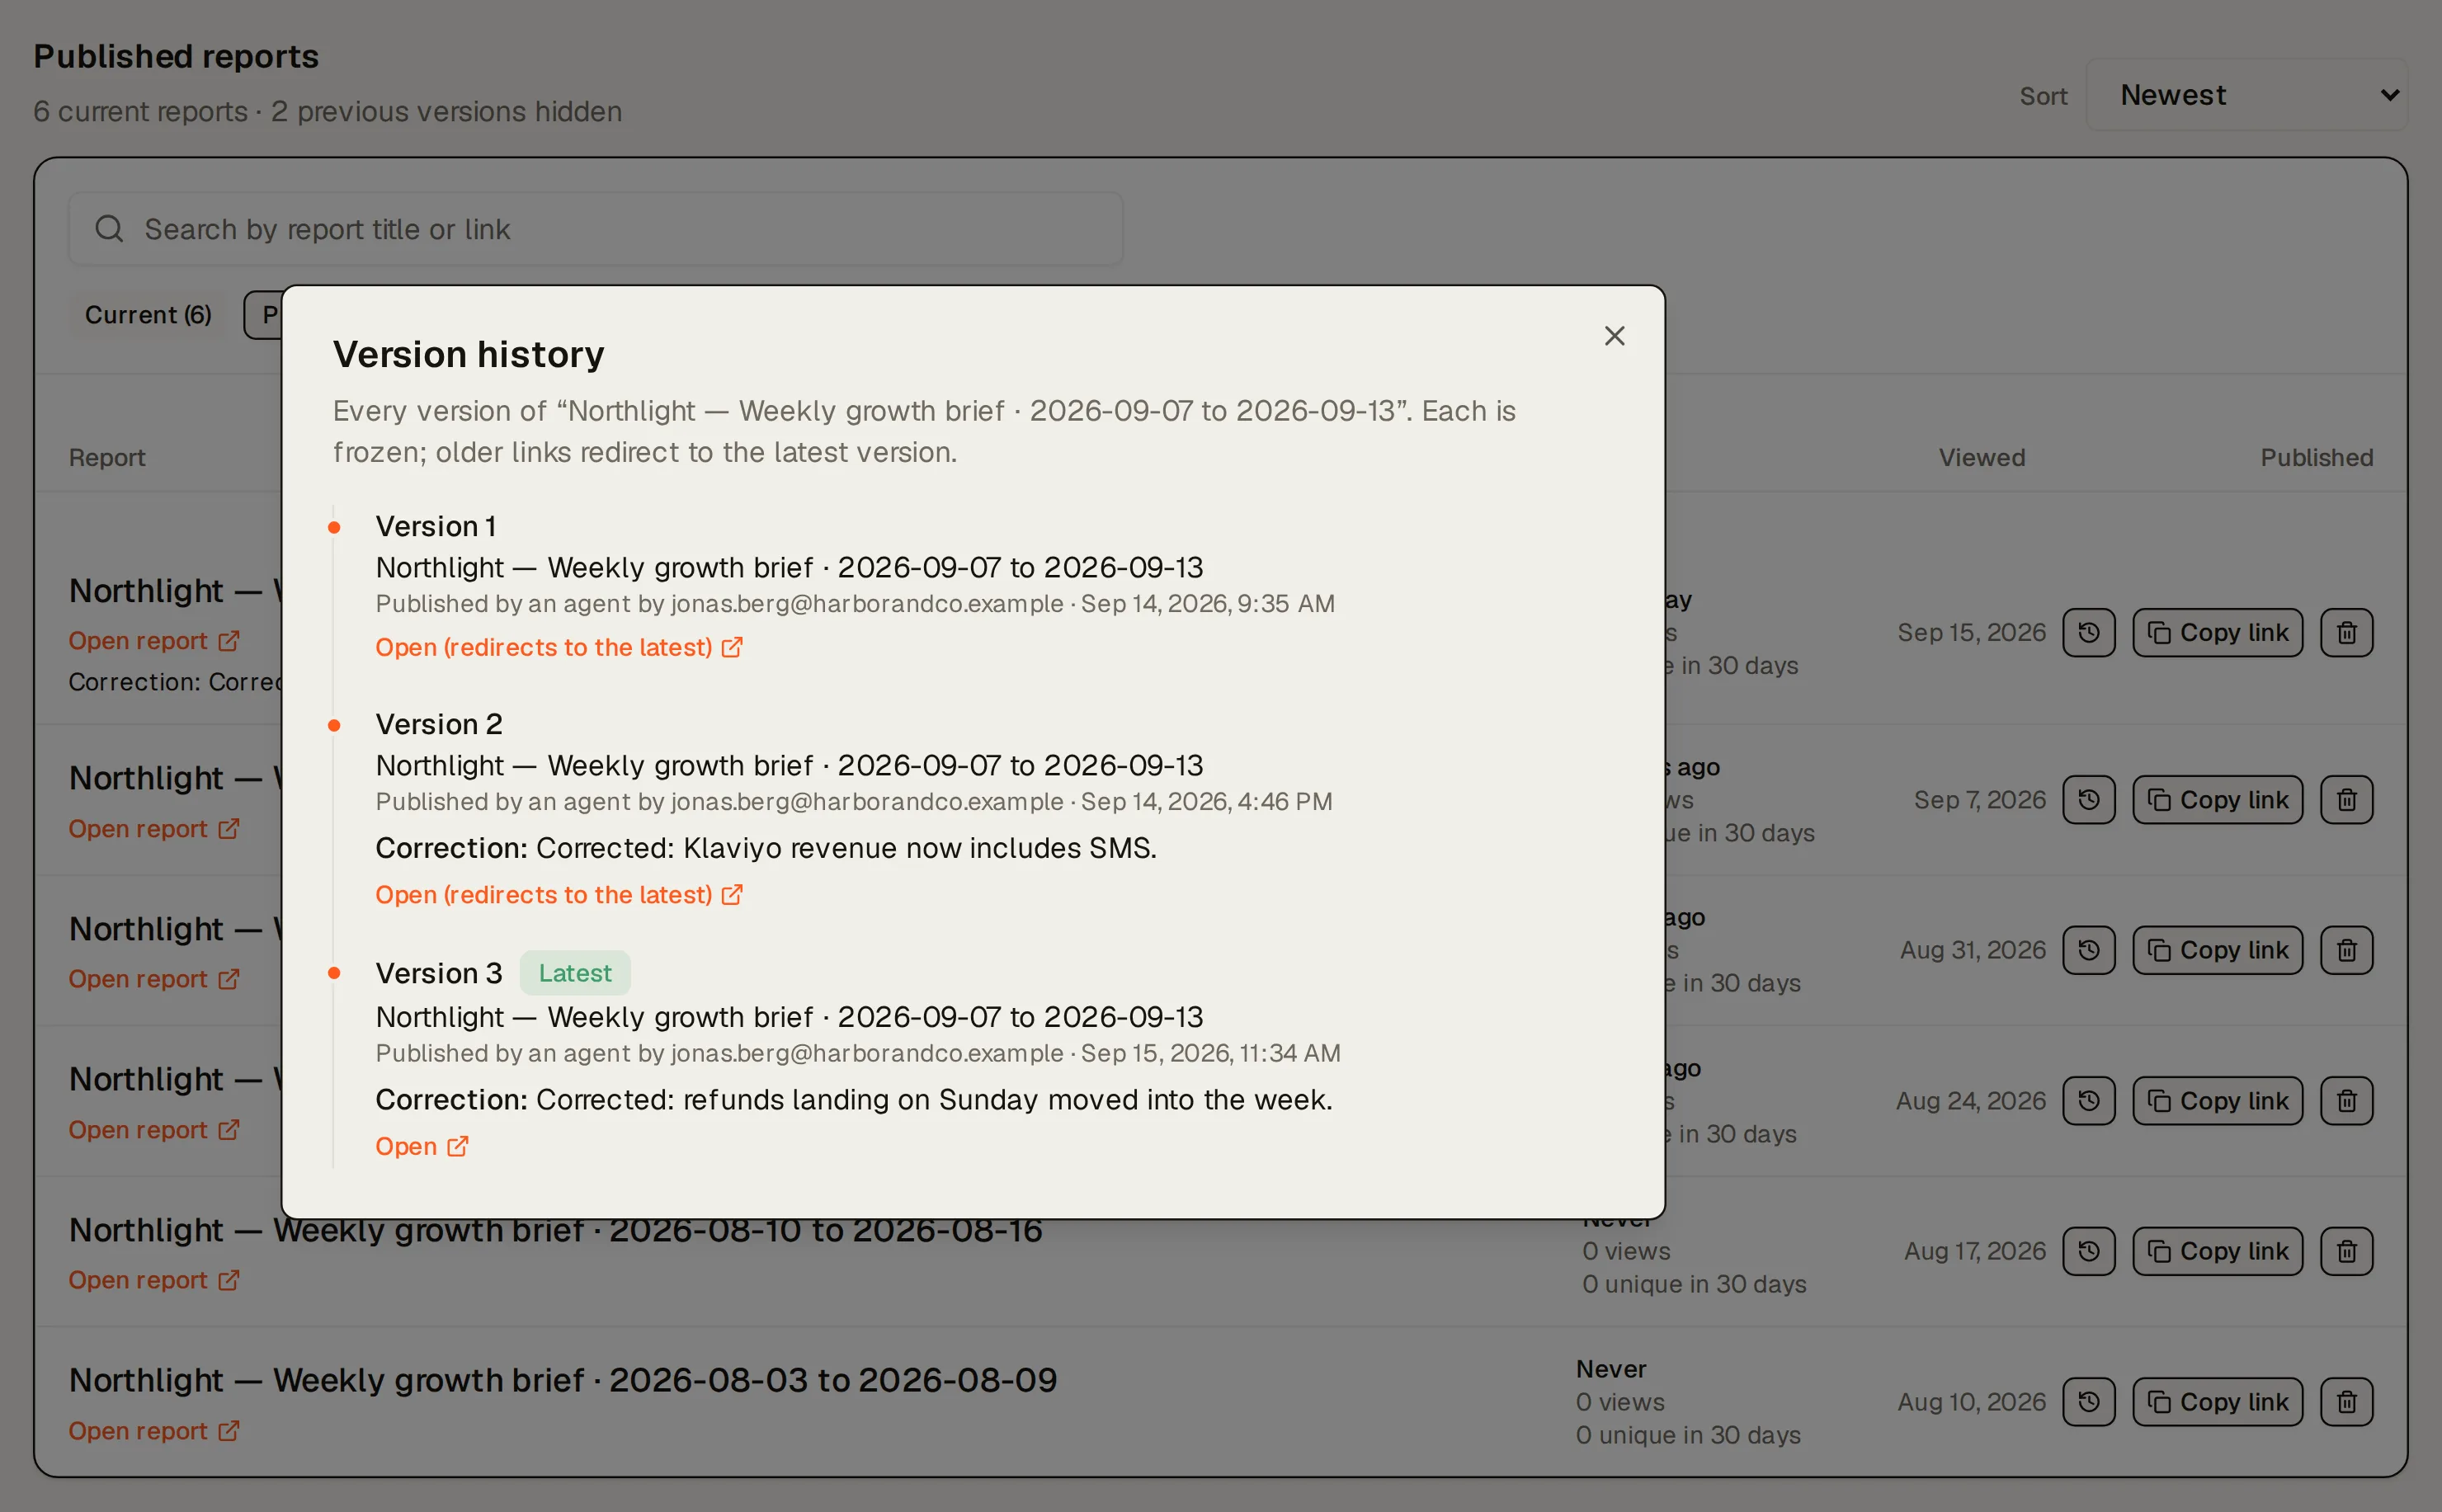Screen dimensions: 2442x1512
Task: Focus the search by report title field
Action: (596, 229)
